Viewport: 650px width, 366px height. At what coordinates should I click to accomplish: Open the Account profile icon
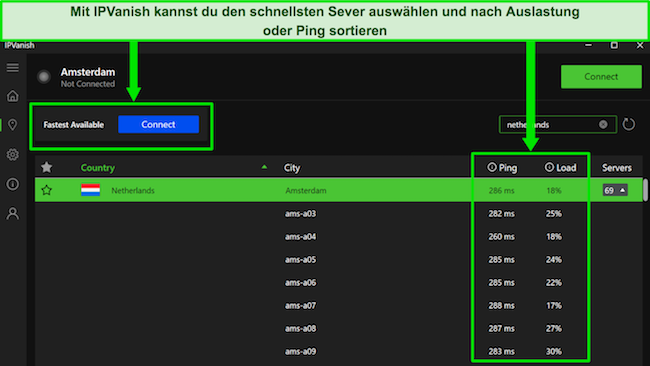tap(12, 213)
